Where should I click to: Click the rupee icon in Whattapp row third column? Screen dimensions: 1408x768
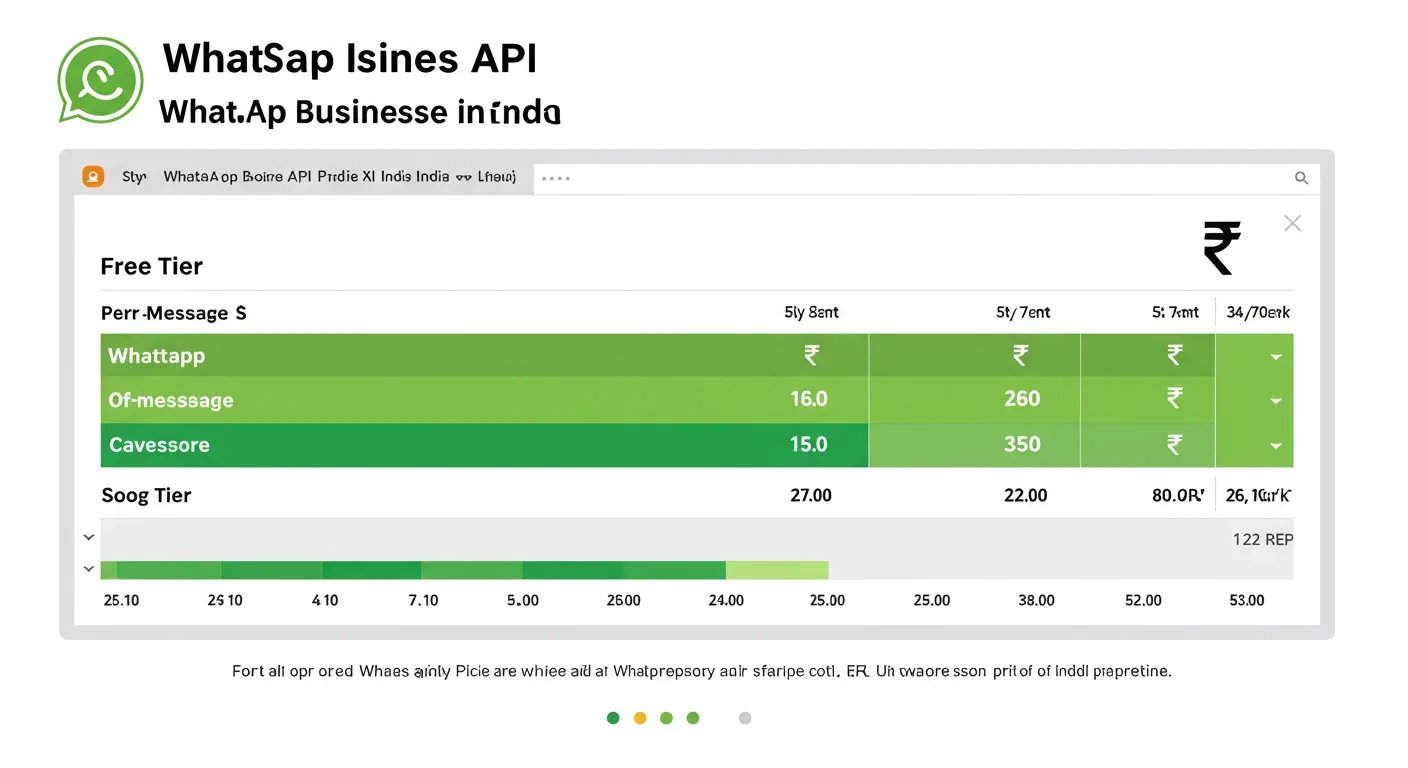(1174, 355)
